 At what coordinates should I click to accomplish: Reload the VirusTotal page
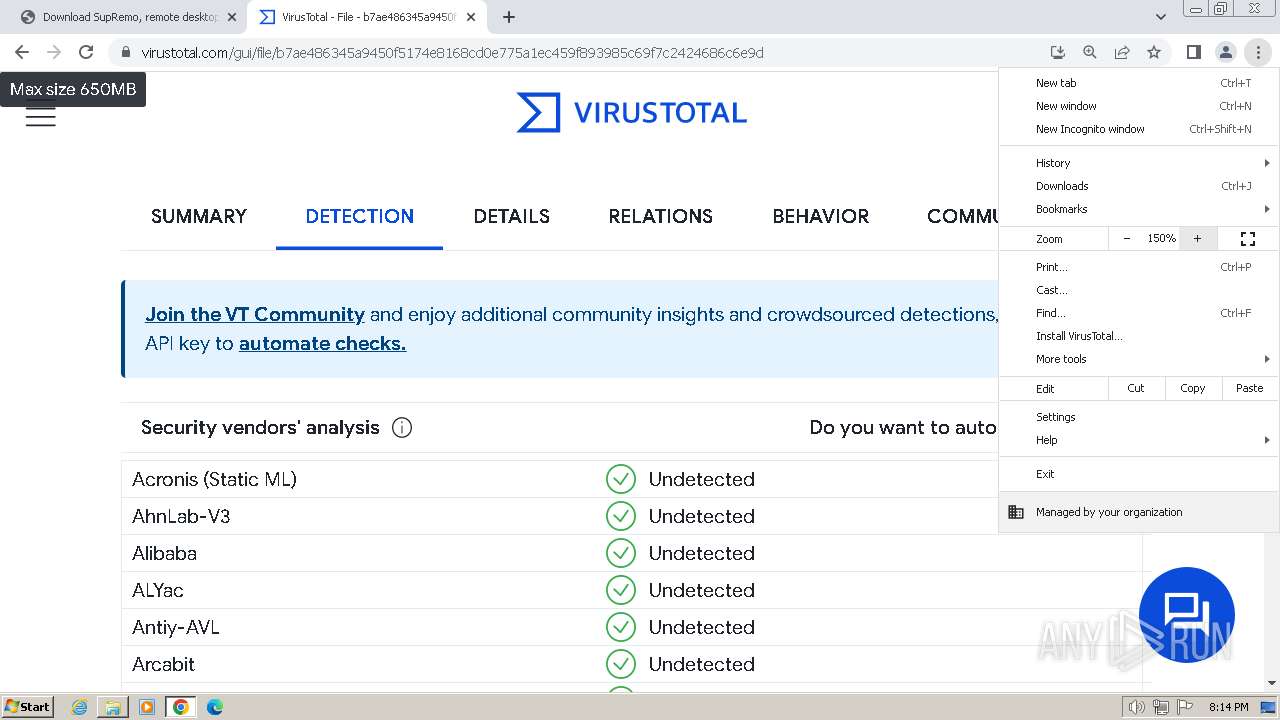pos(86,52)
